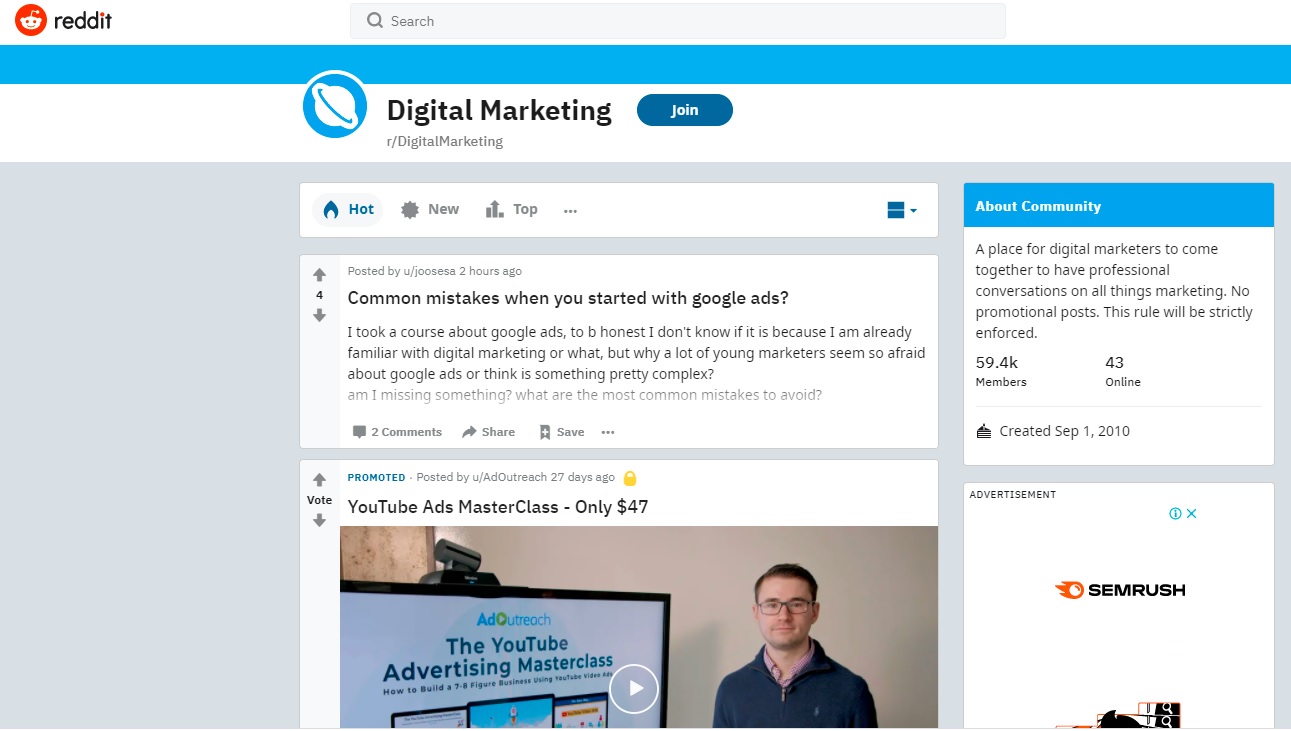Click the vote score 4

[319, 295]
